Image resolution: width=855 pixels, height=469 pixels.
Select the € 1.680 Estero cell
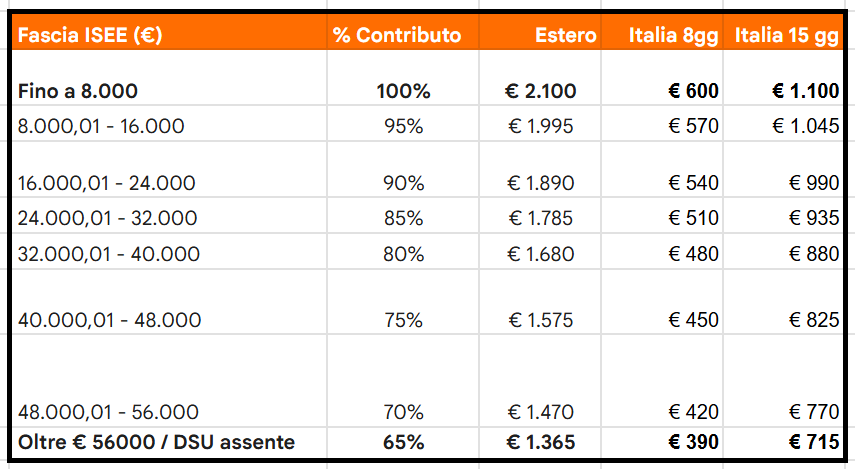[541, 254]
